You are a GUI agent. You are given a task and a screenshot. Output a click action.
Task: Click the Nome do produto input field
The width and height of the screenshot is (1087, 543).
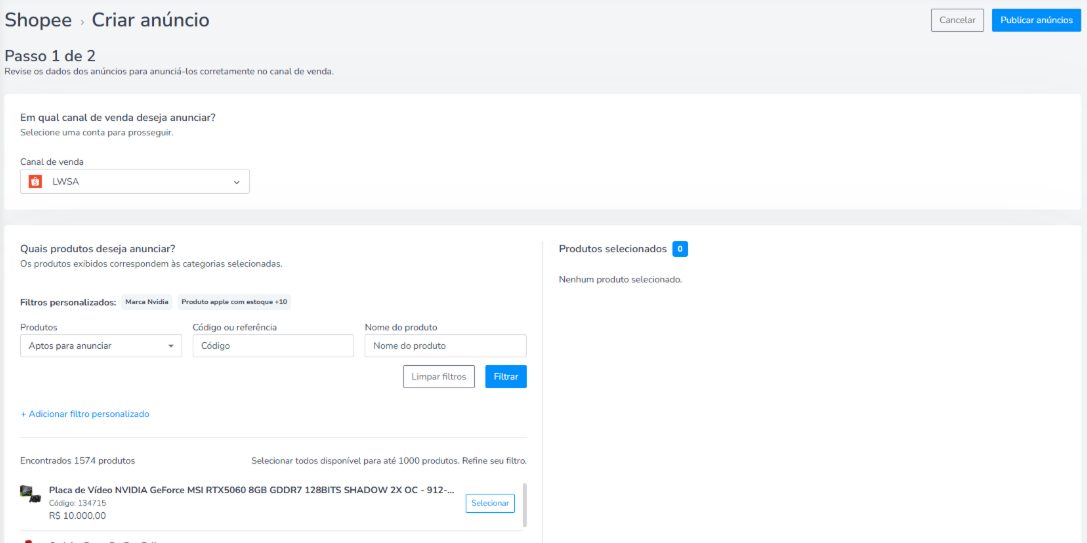pyautogui.click(x=445, y=345)
